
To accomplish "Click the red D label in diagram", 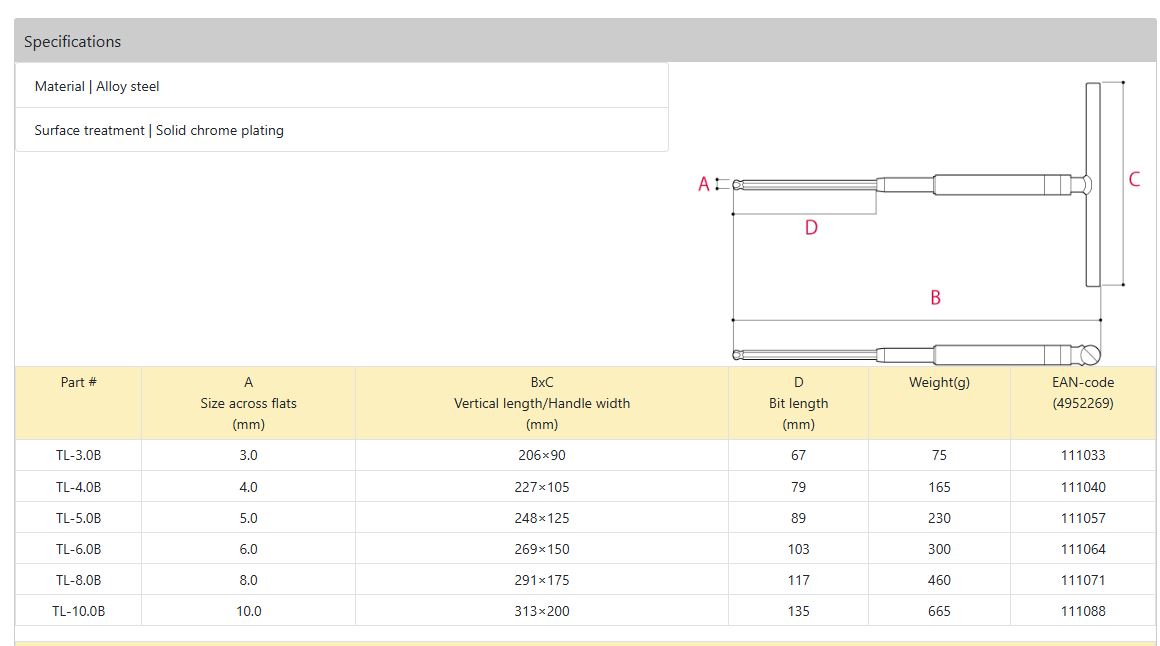I will click(811, 228).
